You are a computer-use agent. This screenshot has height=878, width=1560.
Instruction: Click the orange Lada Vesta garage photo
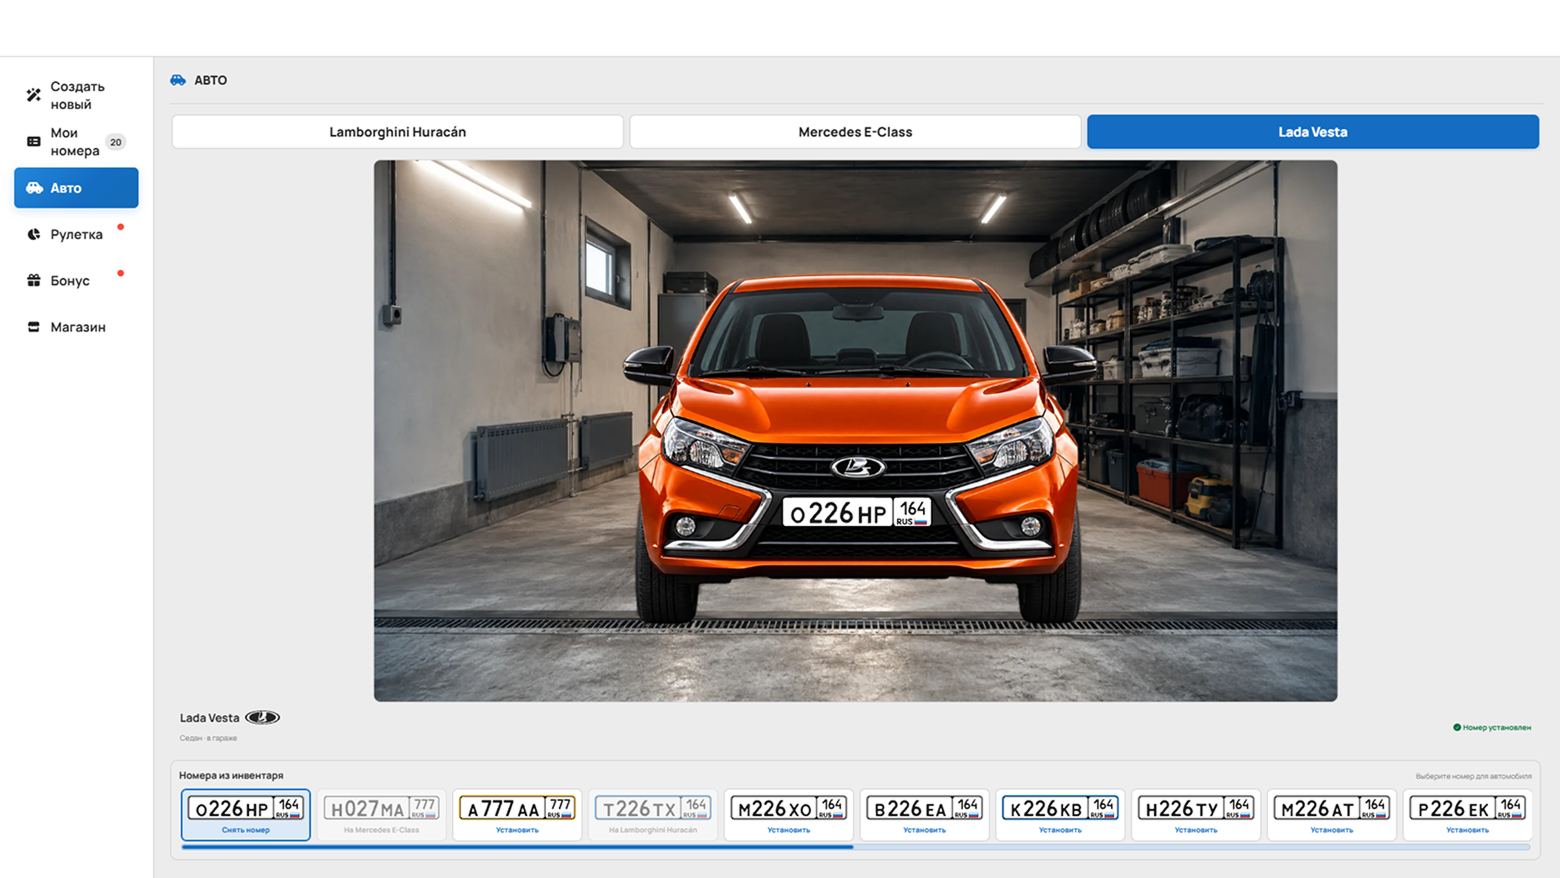click(x=855, y=431)
